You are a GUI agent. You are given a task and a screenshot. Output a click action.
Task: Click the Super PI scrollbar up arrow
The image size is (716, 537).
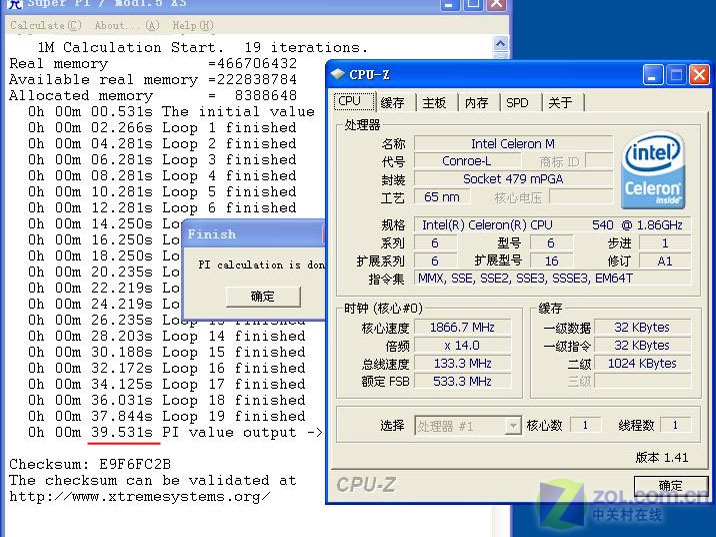pos(500,44)
